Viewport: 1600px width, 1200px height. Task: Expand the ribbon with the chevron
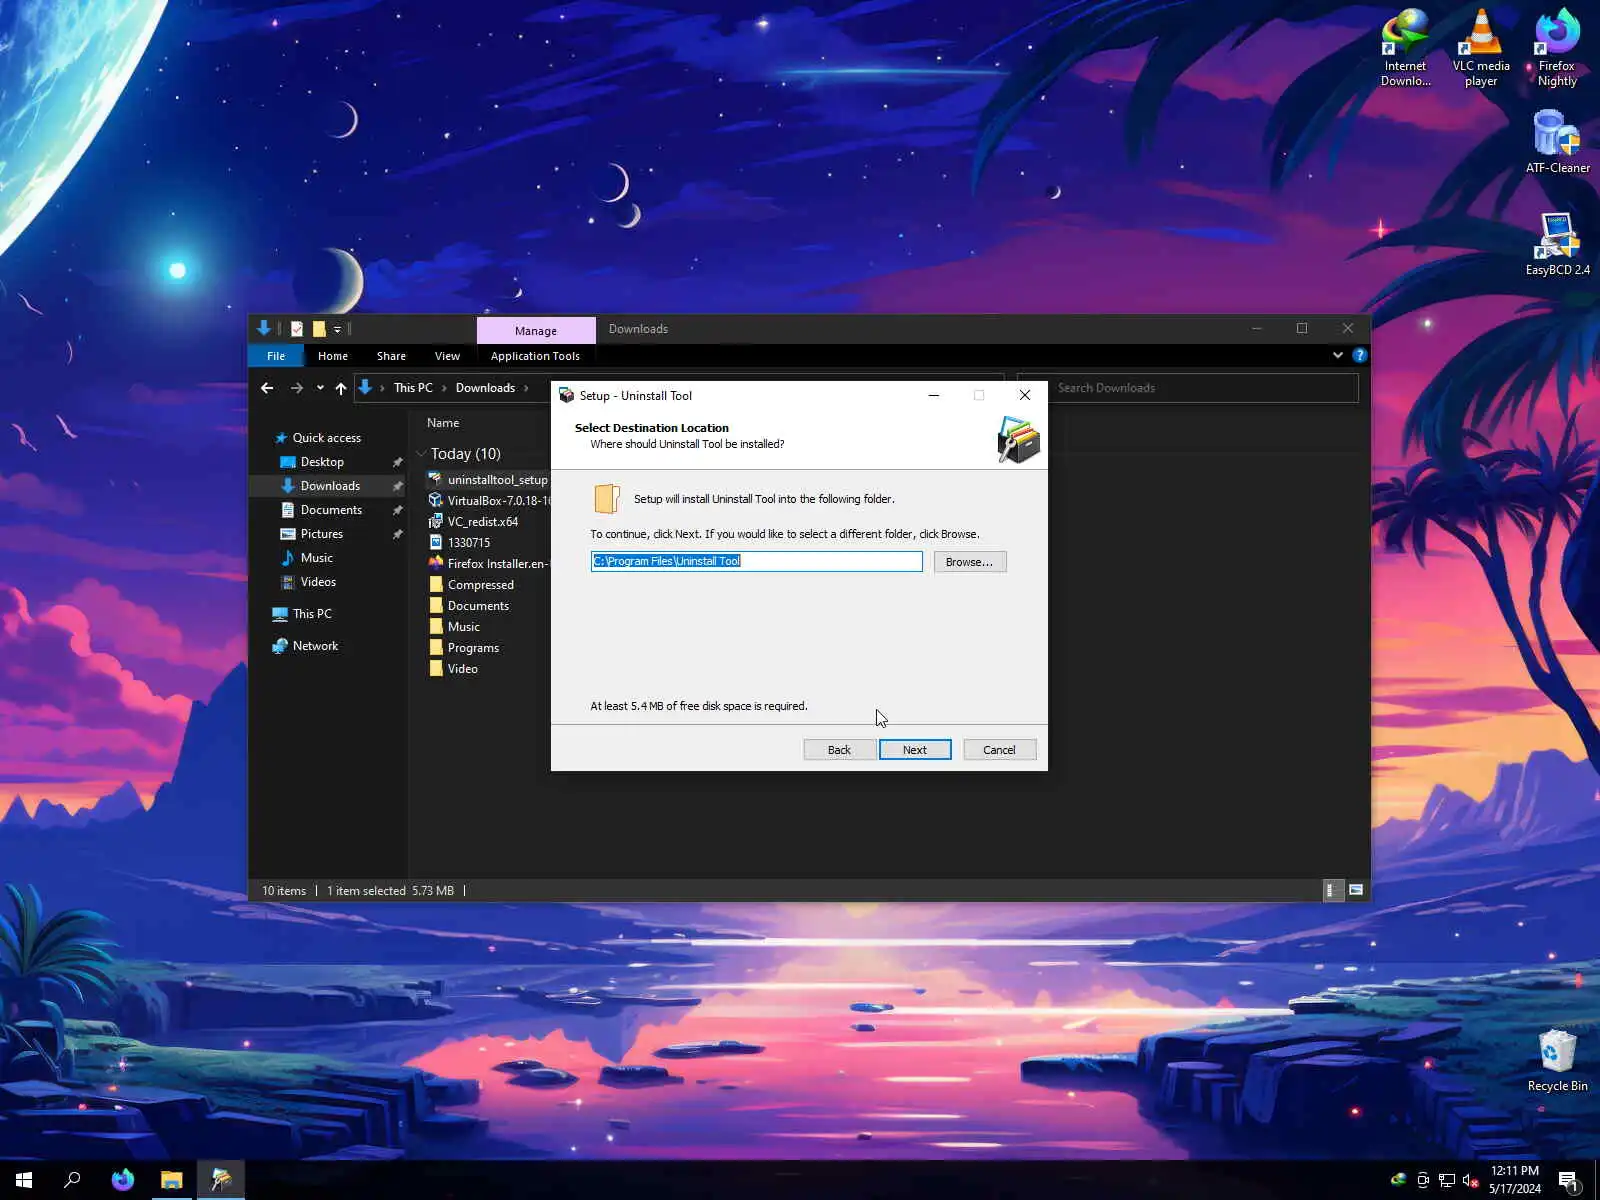click(1338, 355)
